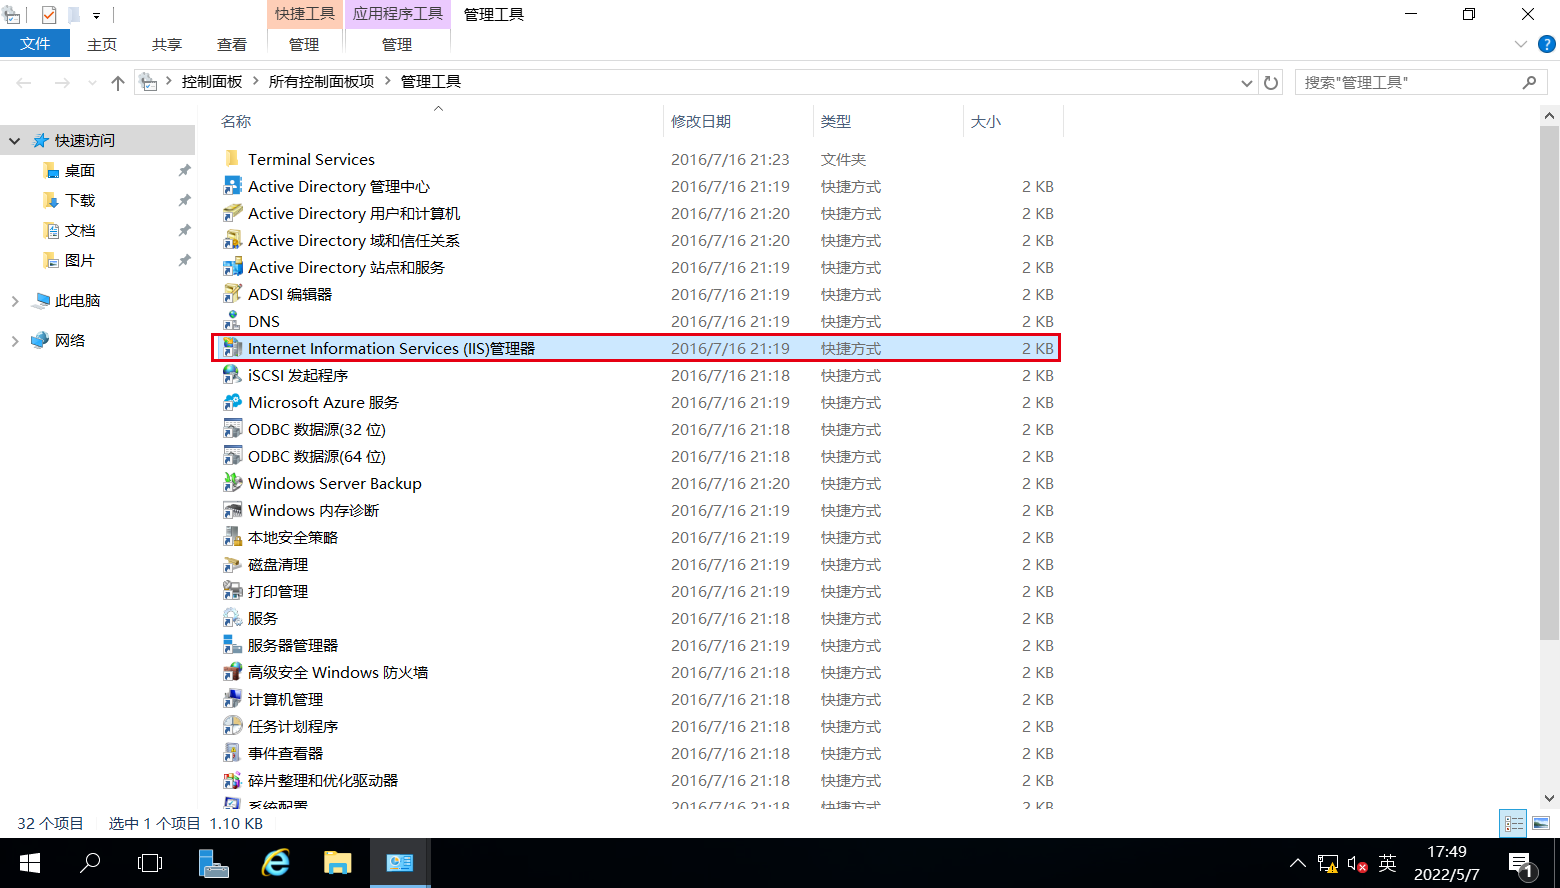Open the taskbar Task View button
This screenshot has width=1560, height=888.
pos(150,863)
